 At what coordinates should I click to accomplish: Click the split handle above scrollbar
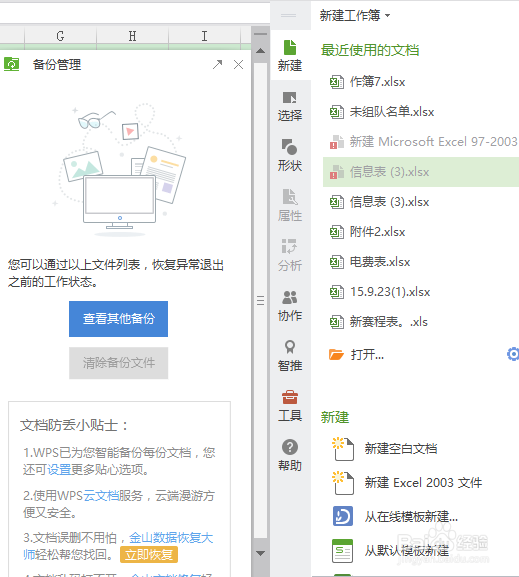260,34
